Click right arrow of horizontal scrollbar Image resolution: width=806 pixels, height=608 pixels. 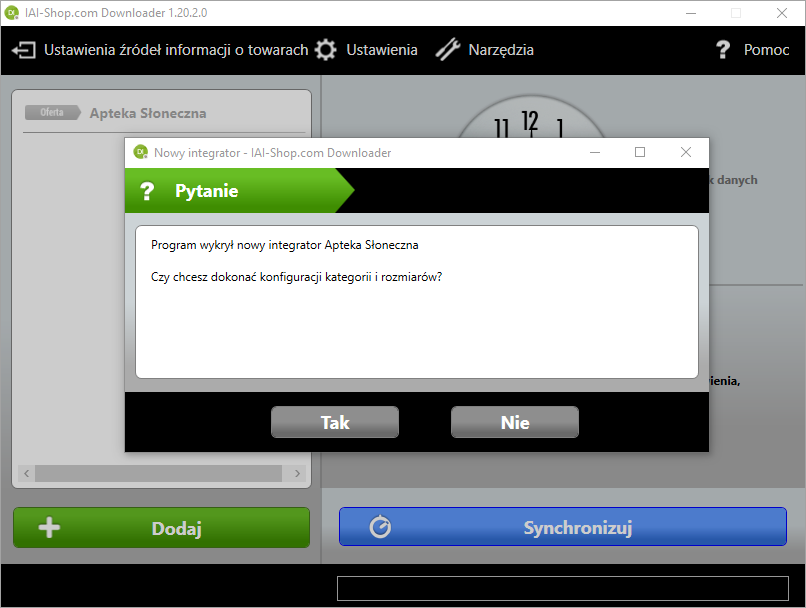297,473
